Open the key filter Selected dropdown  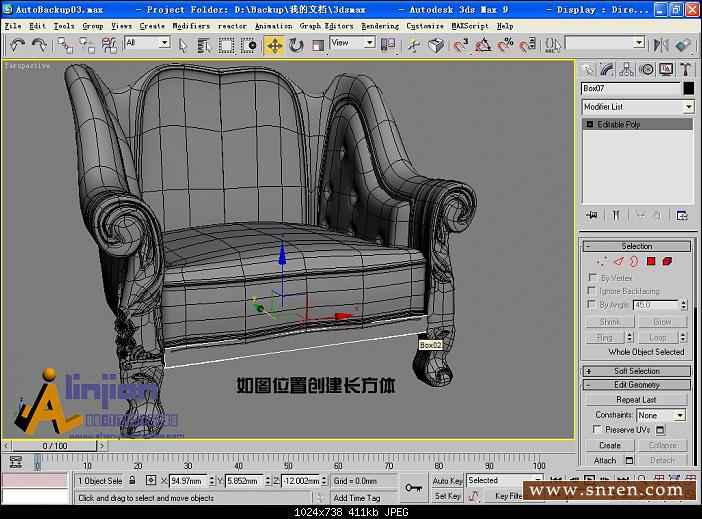point(505,480)
